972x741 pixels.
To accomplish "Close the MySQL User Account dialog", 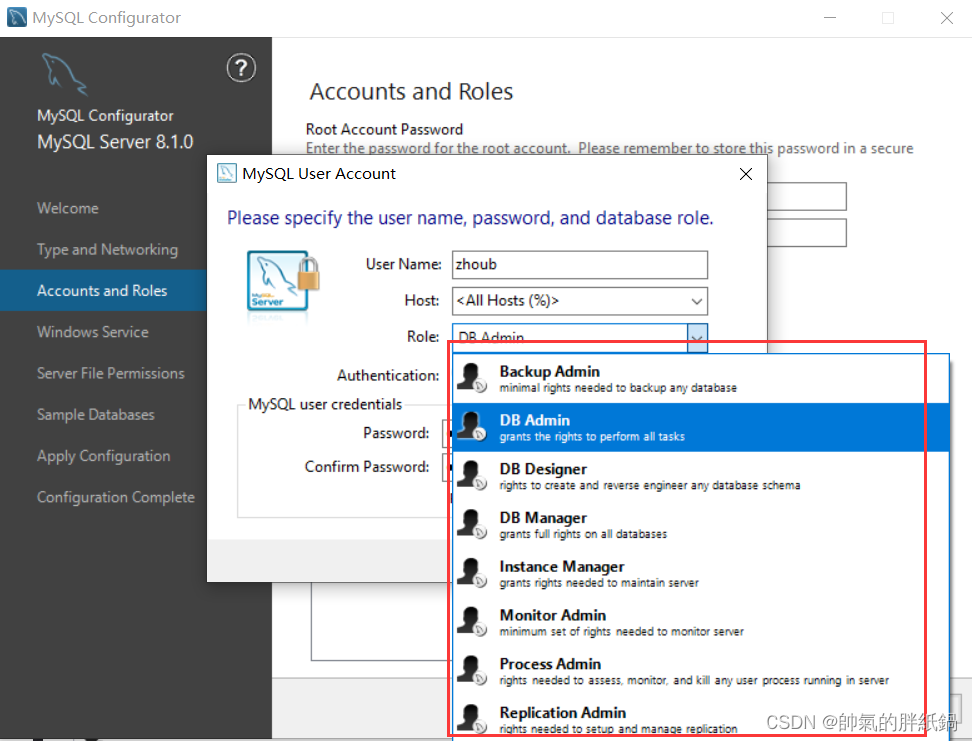I will coord(746,174).
